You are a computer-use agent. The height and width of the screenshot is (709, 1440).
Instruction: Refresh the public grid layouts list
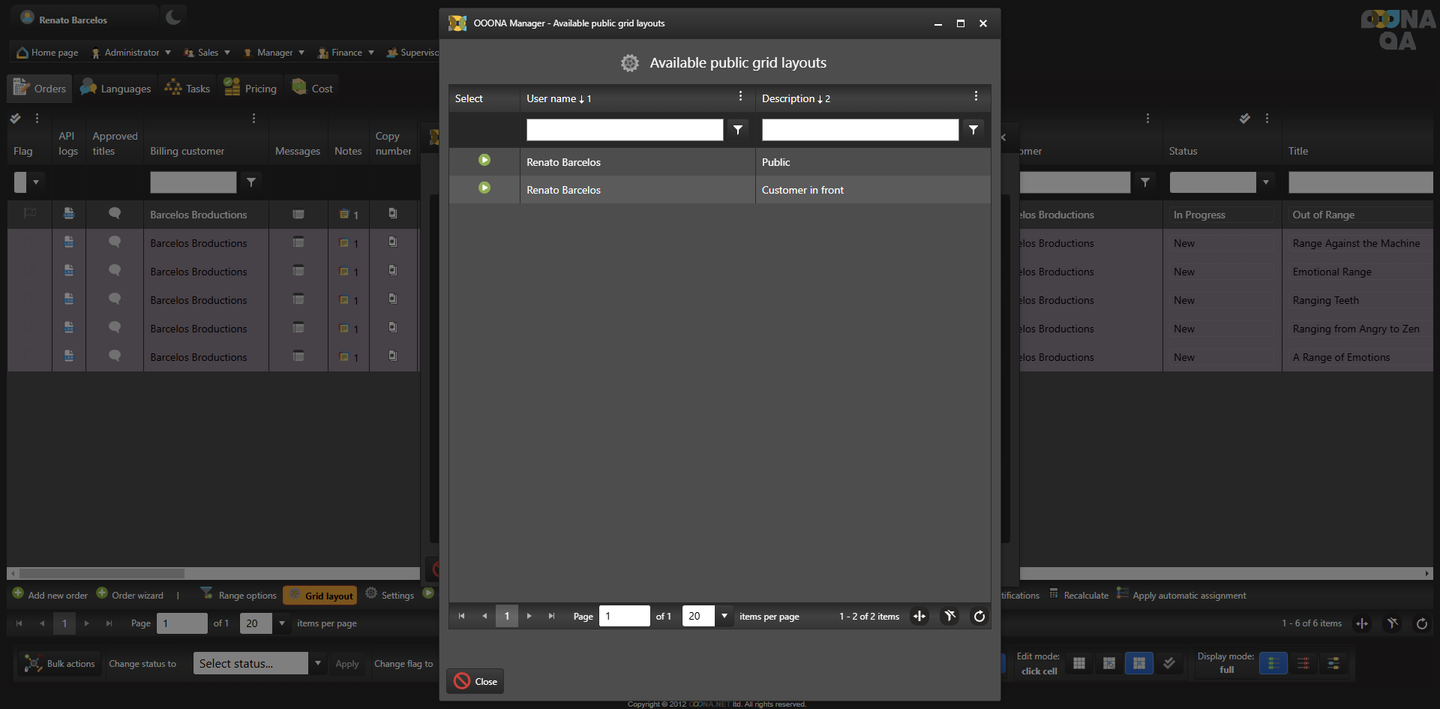pyautogui.click(x=979, y=617)
